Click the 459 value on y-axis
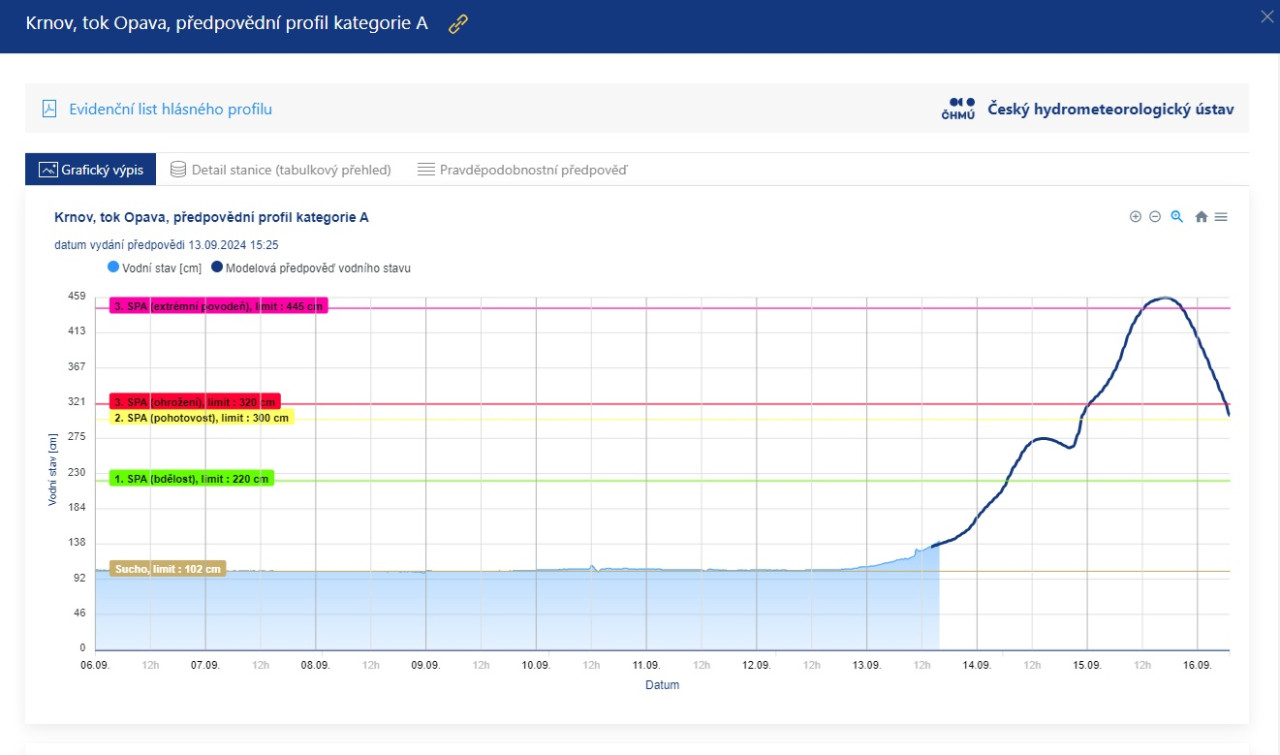The height and width of the screenshot is (755, 1280). coord(78,296)
